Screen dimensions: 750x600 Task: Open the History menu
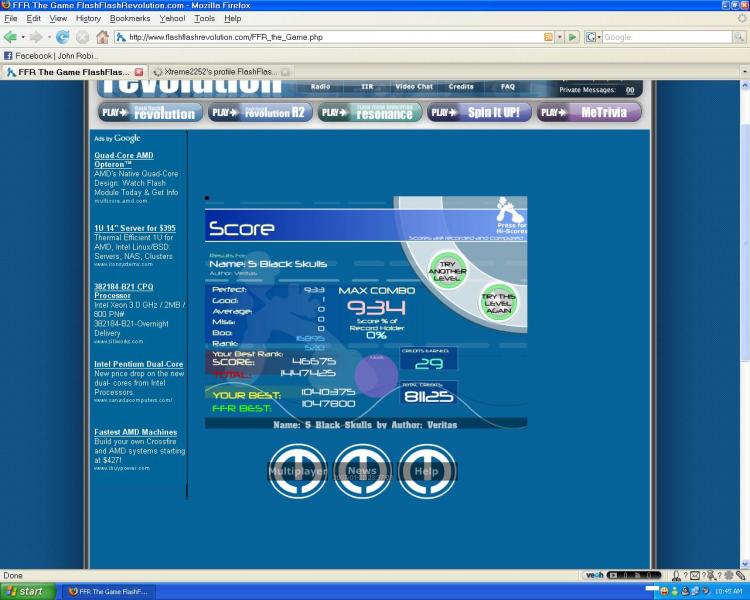[88, 18]
